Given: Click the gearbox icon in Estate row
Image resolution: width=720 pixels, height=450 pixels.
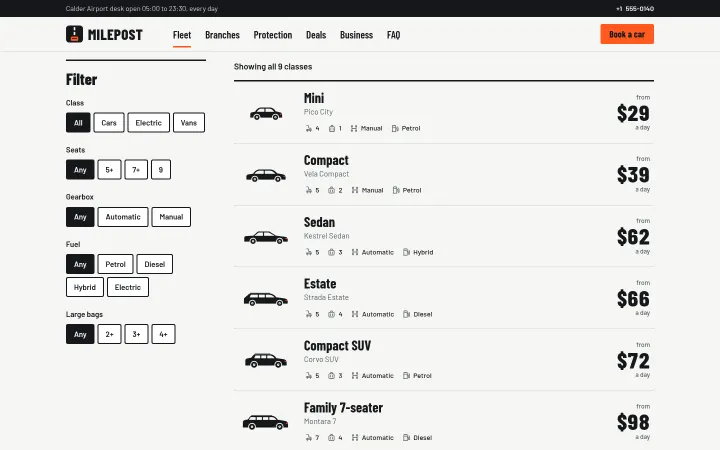Looking at the screenshot, I should (x=355, y=314).
